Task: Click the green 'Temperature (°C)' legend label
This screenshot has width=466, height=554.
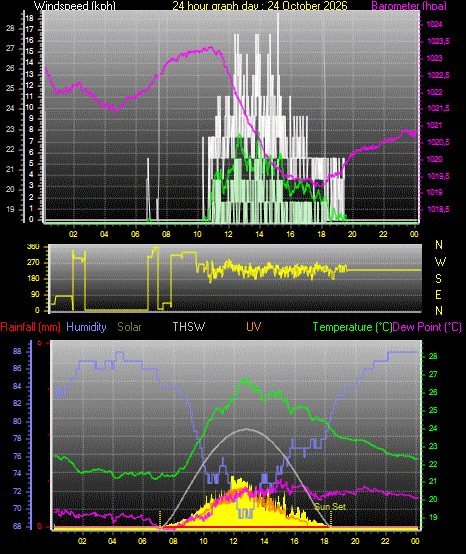Action: coord(353,327)
